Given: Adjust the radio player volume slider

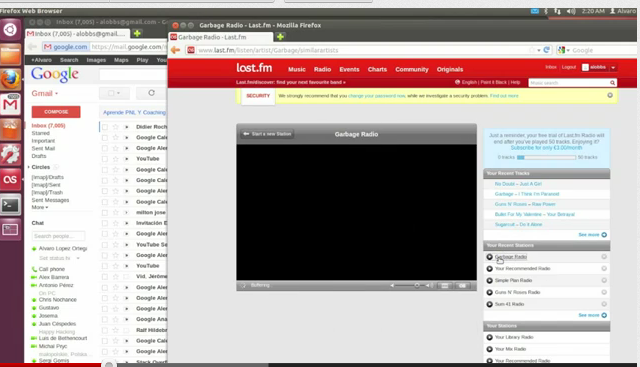Looking at the screenshot, I should [x=412, y=285].
